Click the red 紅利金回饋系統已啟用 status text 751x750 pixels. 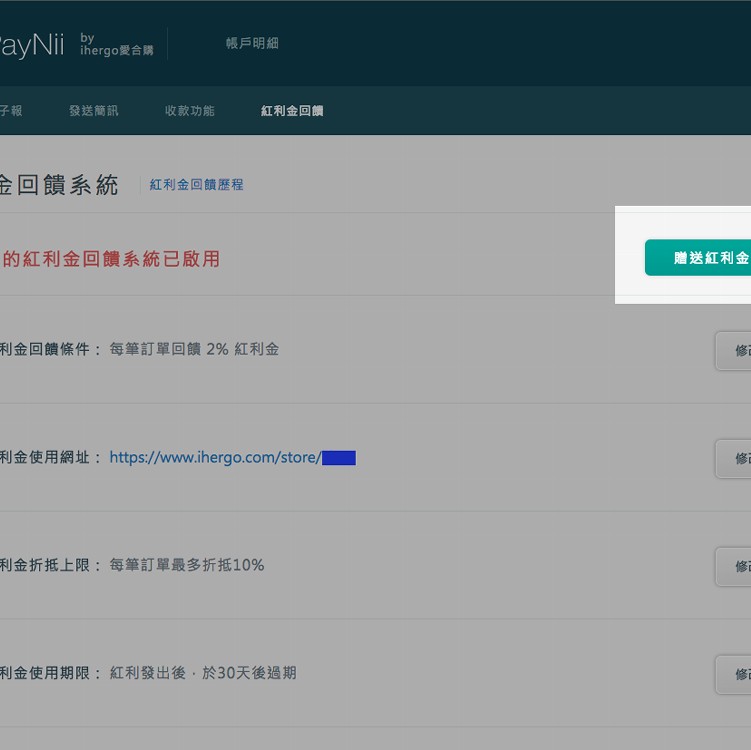coord(110,259)
